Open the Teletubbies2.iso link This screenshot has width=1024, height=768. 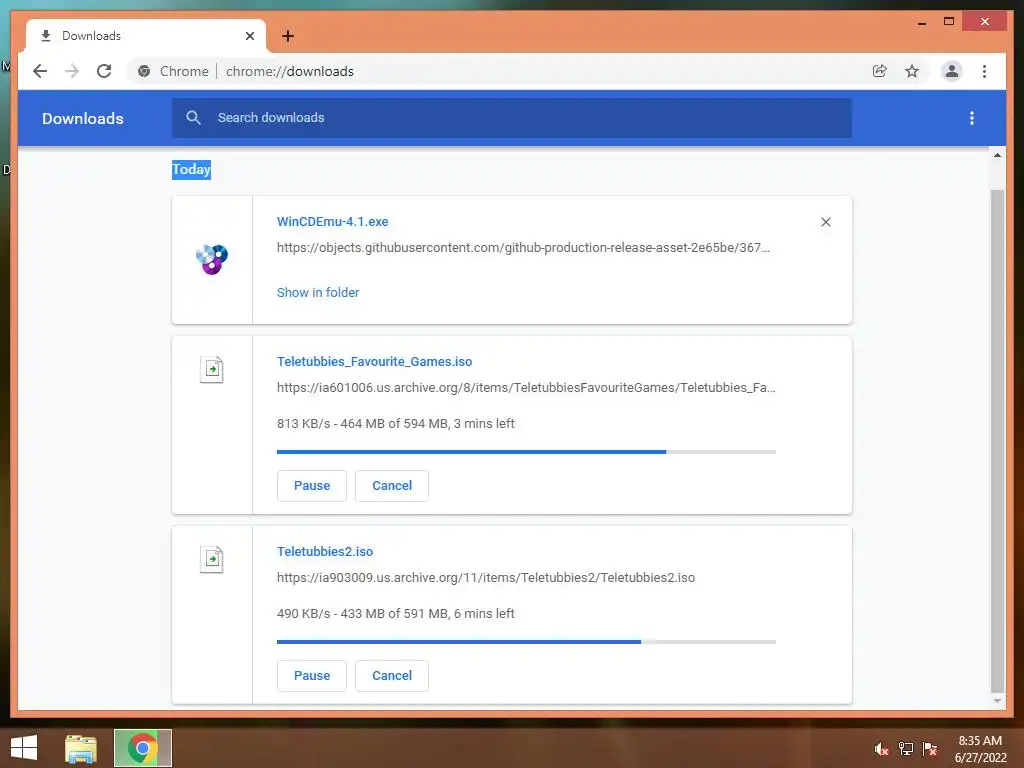pos(325,552)
